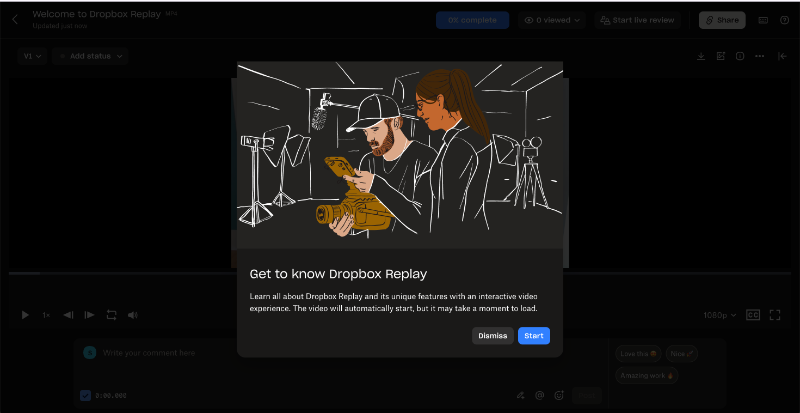Viewport: 800px width, 413px height.
Task: Step back one frame
Action: [x=68, y=315]
